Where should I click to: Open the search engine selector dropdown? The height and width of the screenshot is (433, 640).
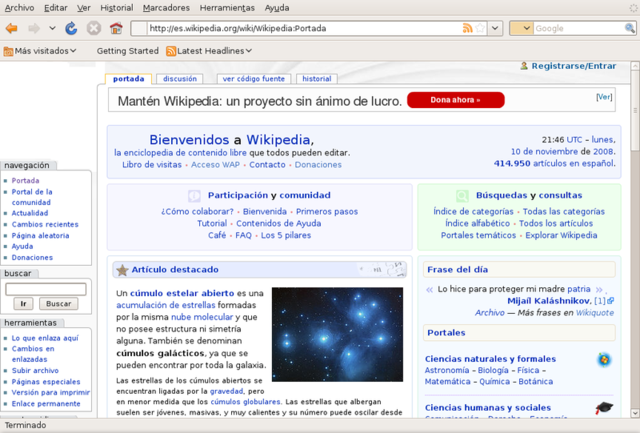coord(521,28)
